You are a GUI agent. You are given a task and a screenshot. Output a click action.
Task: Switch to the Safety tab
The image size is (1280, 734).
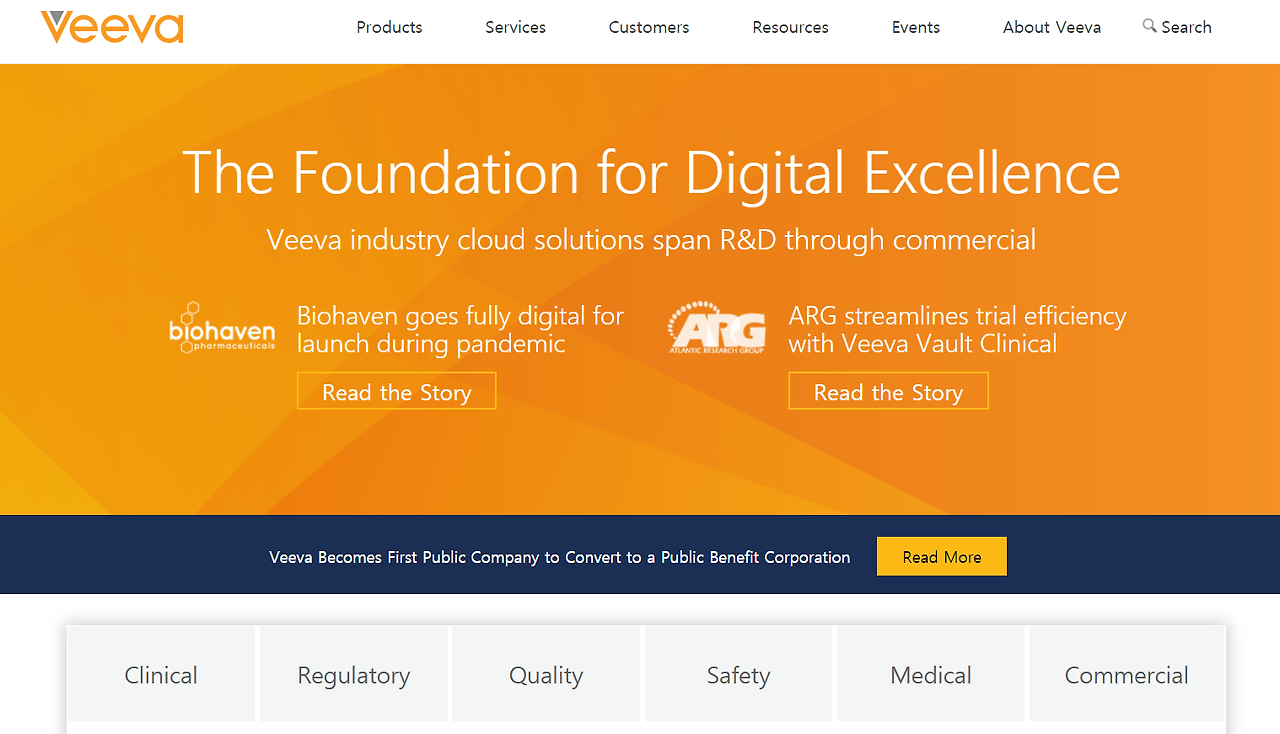pyautogui.click(x=739, y=674)
